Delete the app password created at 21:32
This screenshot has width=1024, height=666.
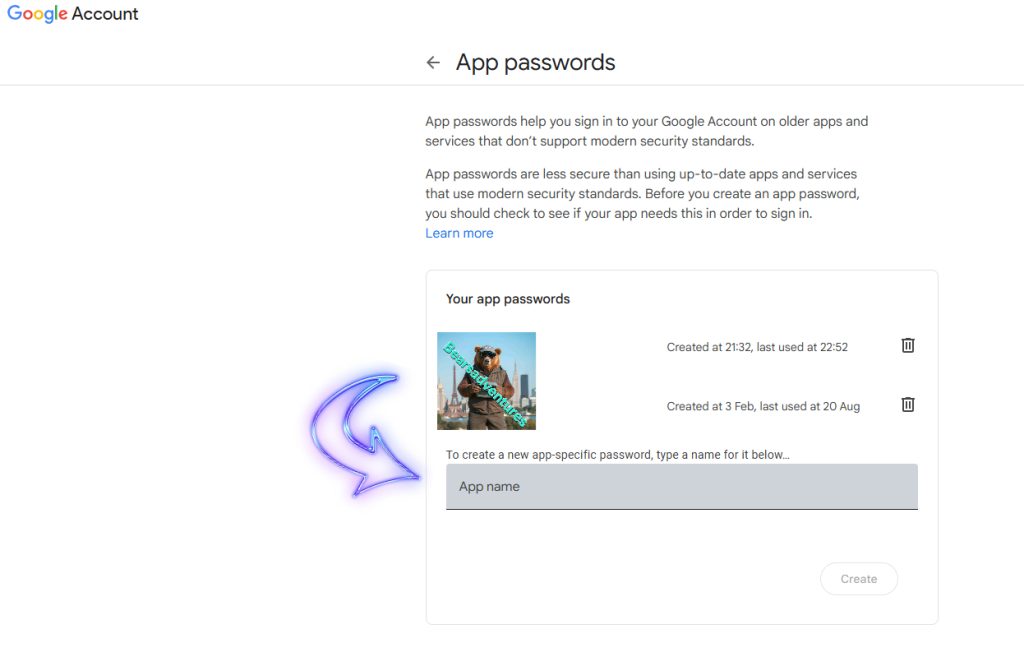pyautogui.click(x=908, y=346)
